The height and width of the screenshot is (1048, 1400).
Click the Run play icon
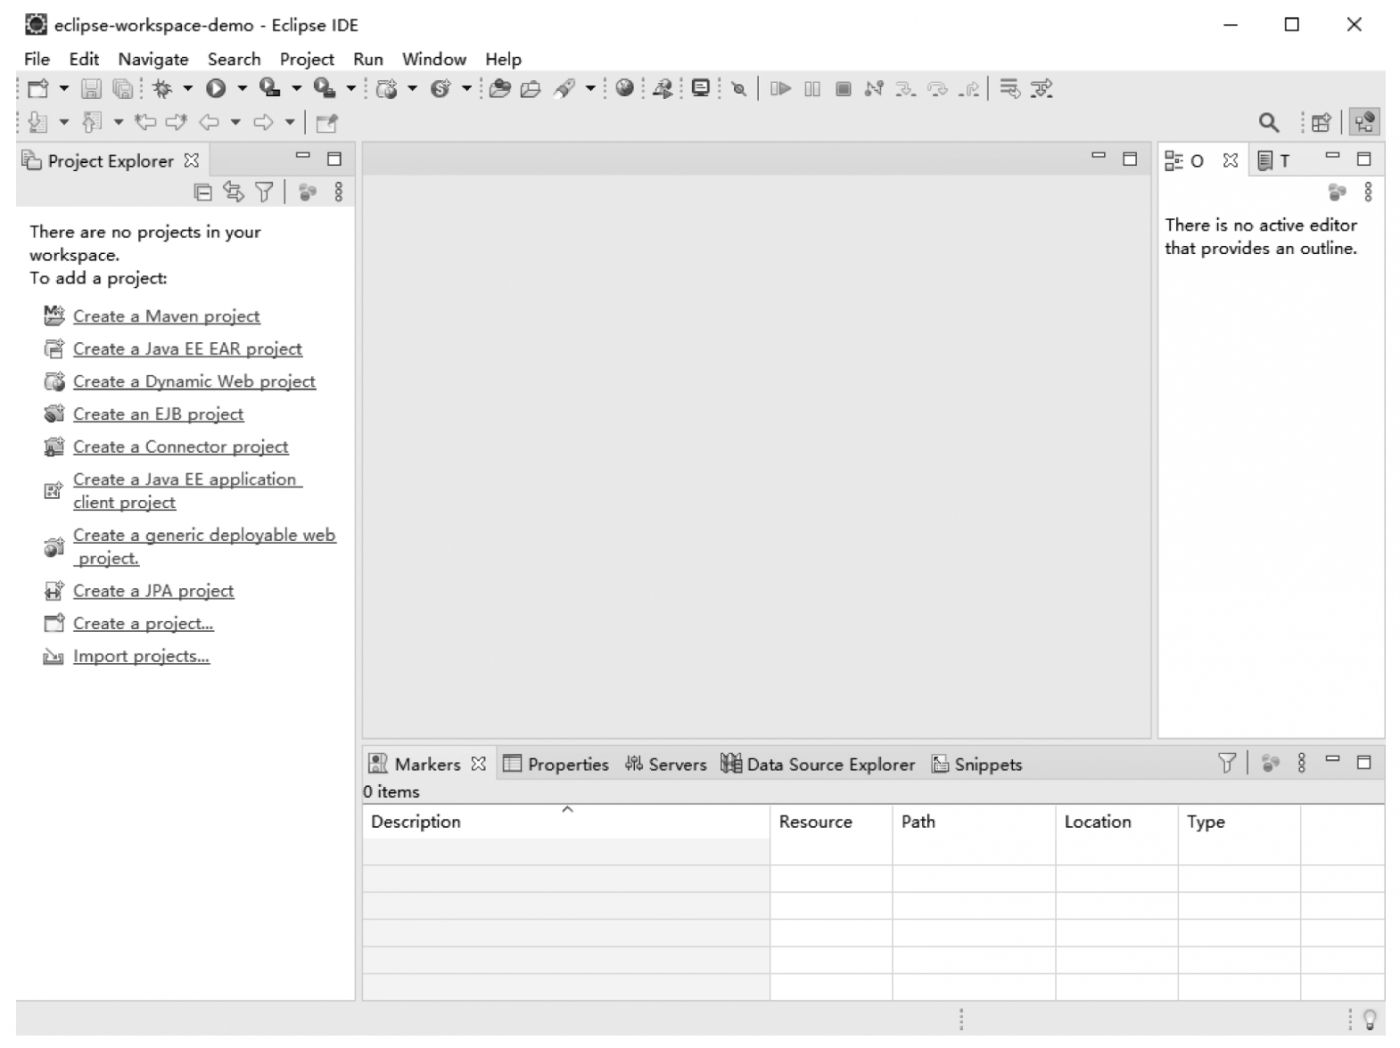tap(215, 88)
